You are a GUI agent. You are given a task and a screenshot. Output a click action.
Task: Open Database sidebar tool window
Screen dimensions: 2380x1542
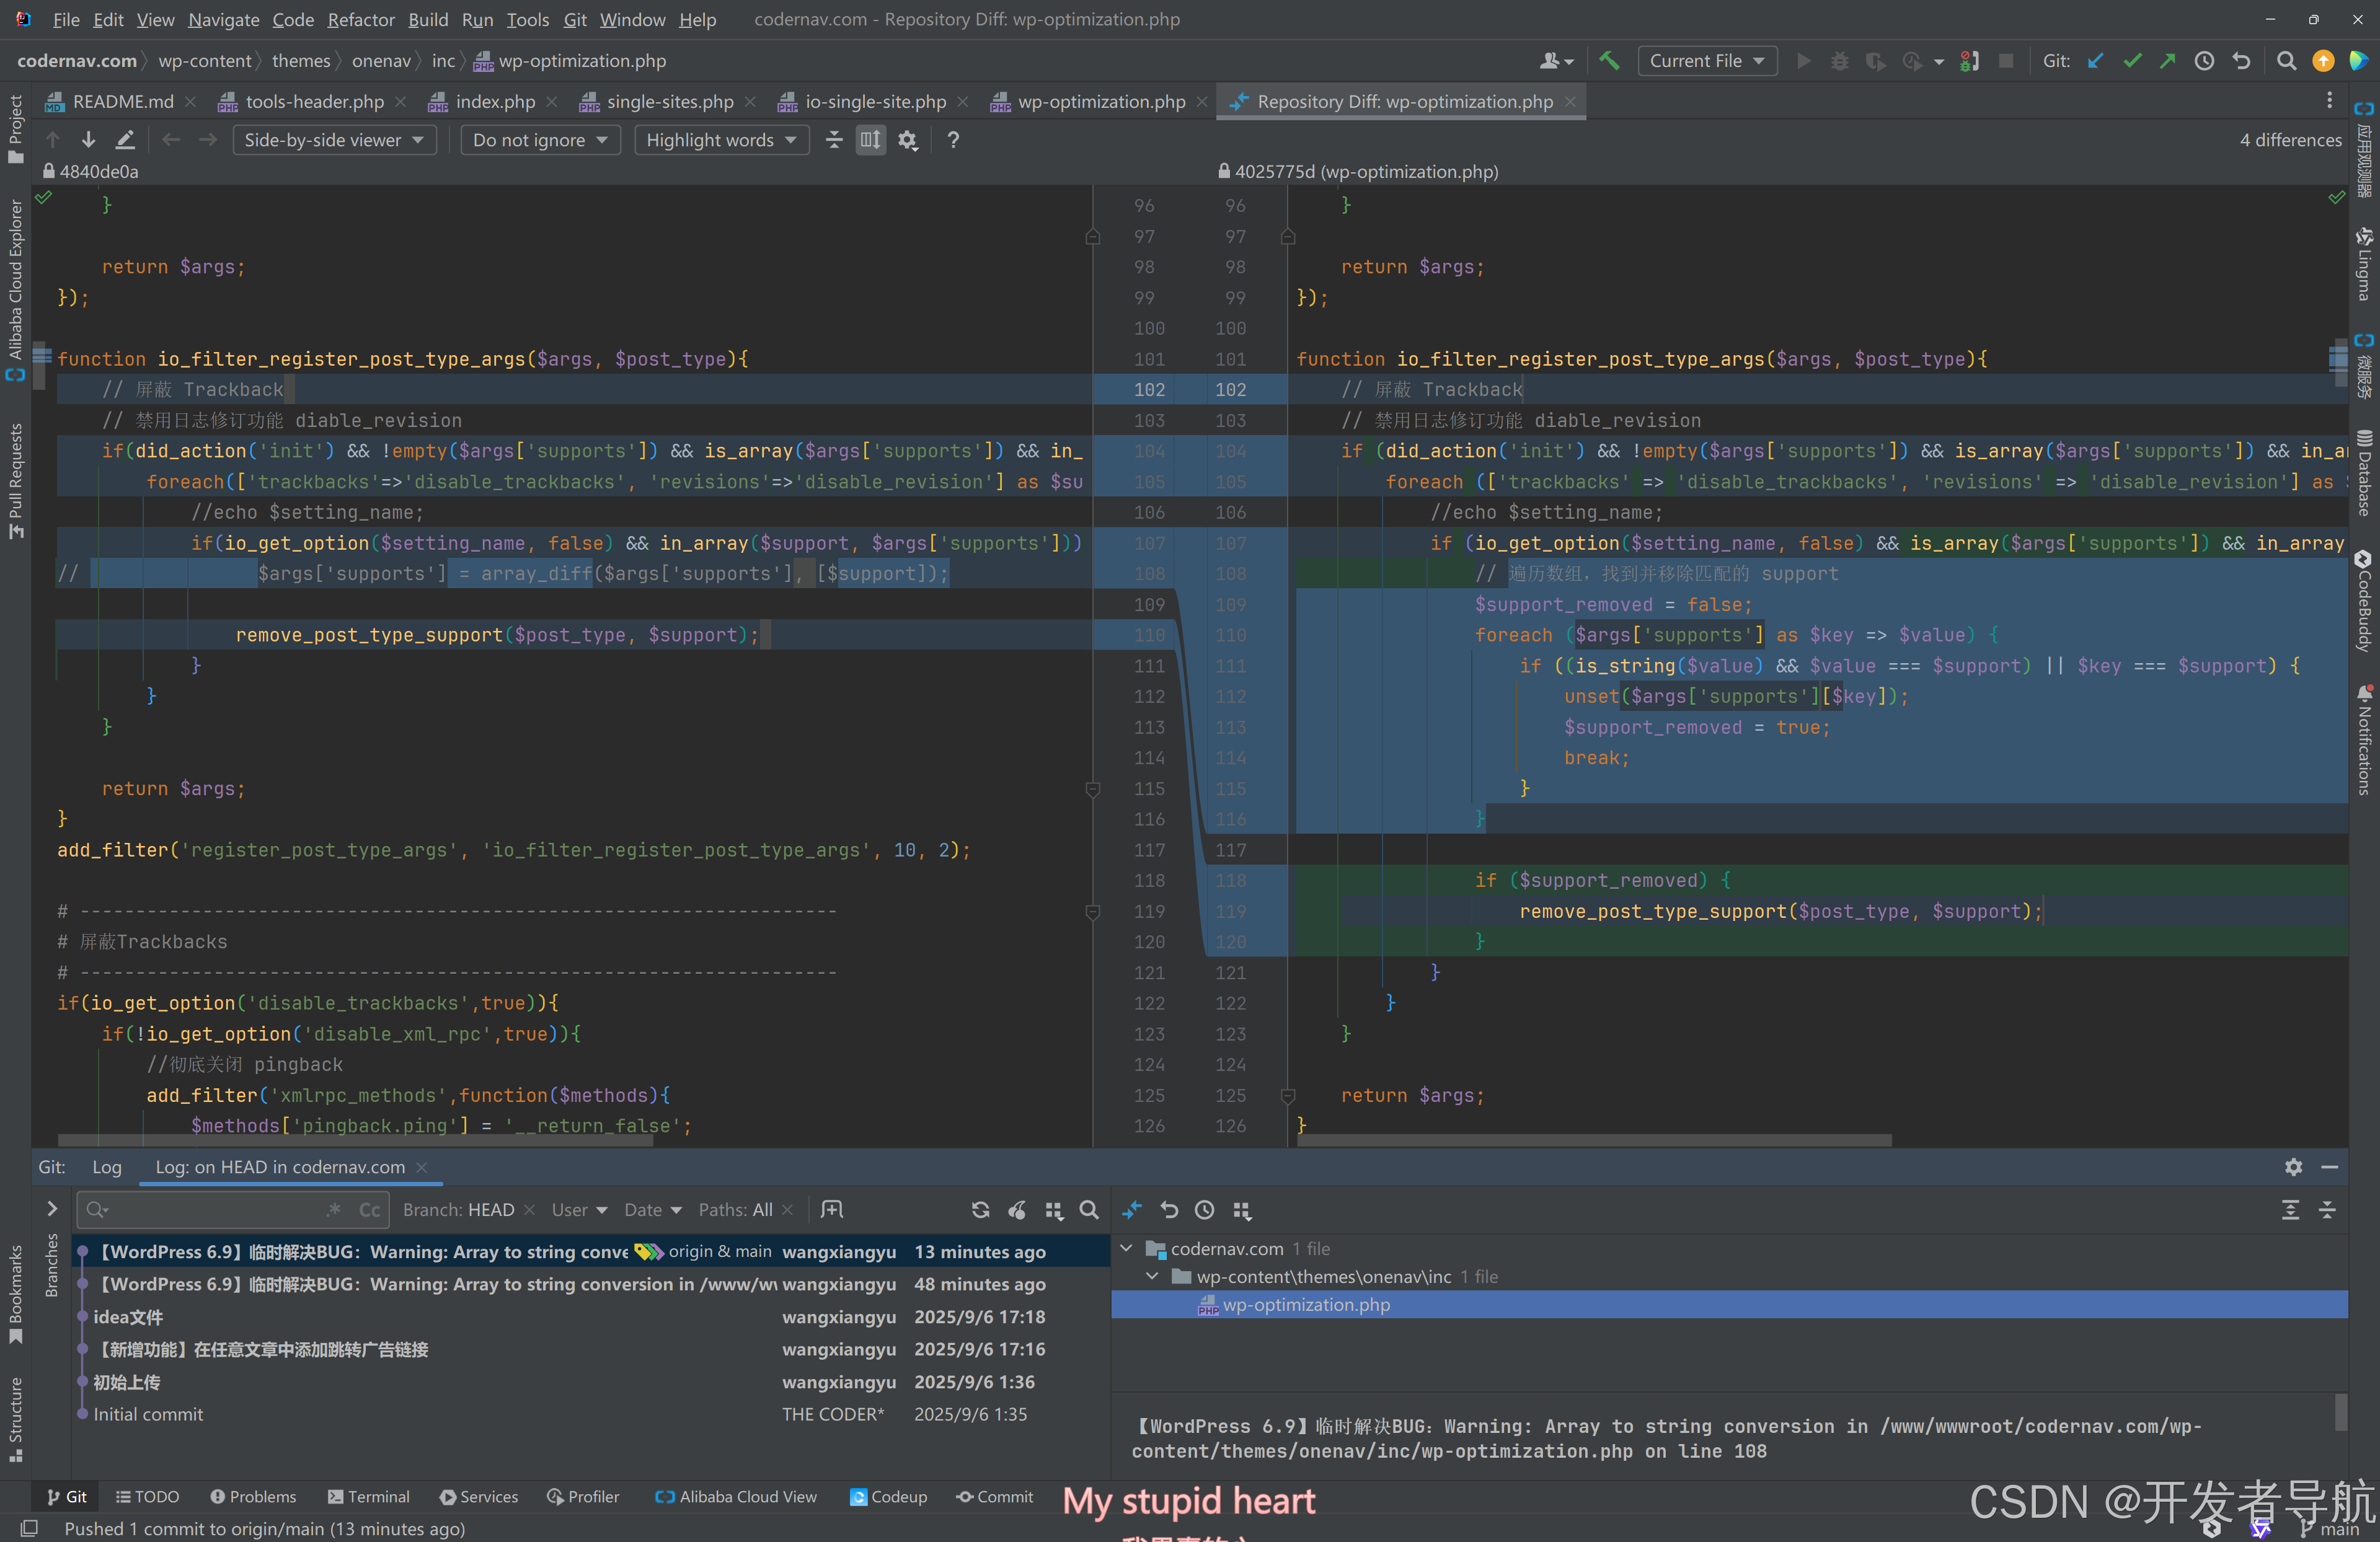click(2365, 473)
